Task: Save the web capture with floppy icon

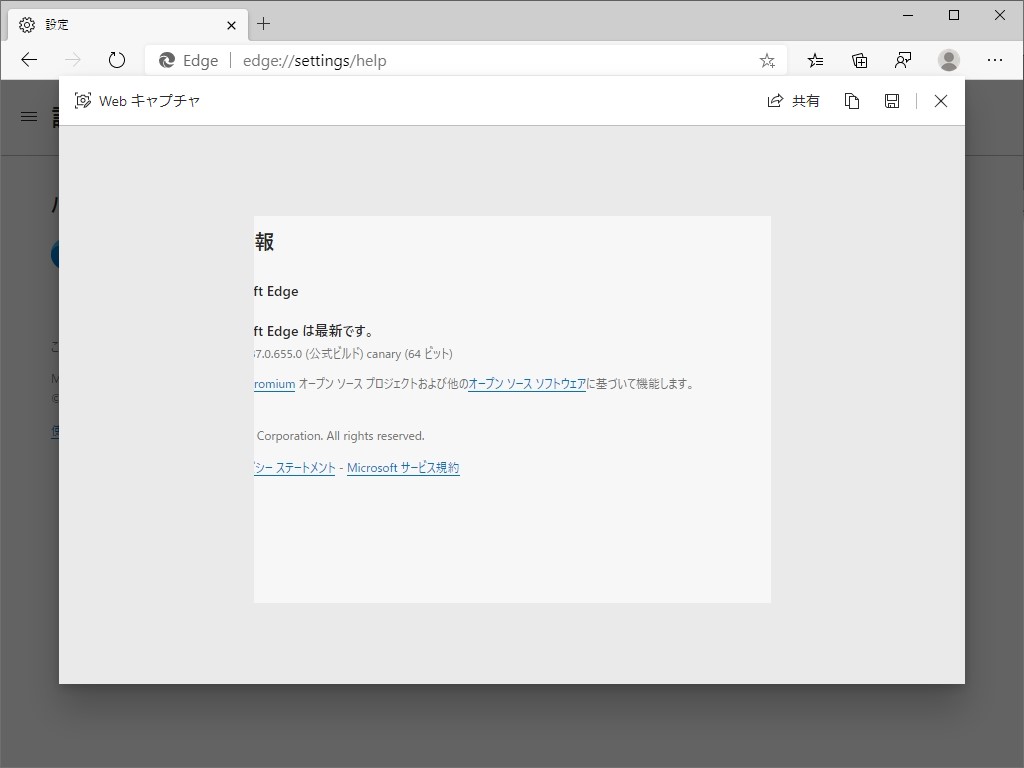Action: [891, 101]
